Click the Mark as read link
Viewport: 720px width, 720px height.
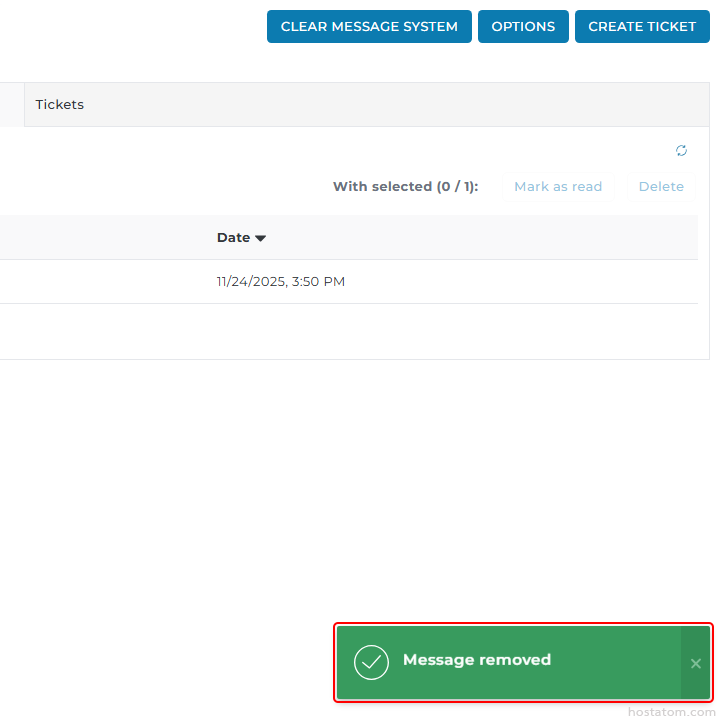(558, 187)
